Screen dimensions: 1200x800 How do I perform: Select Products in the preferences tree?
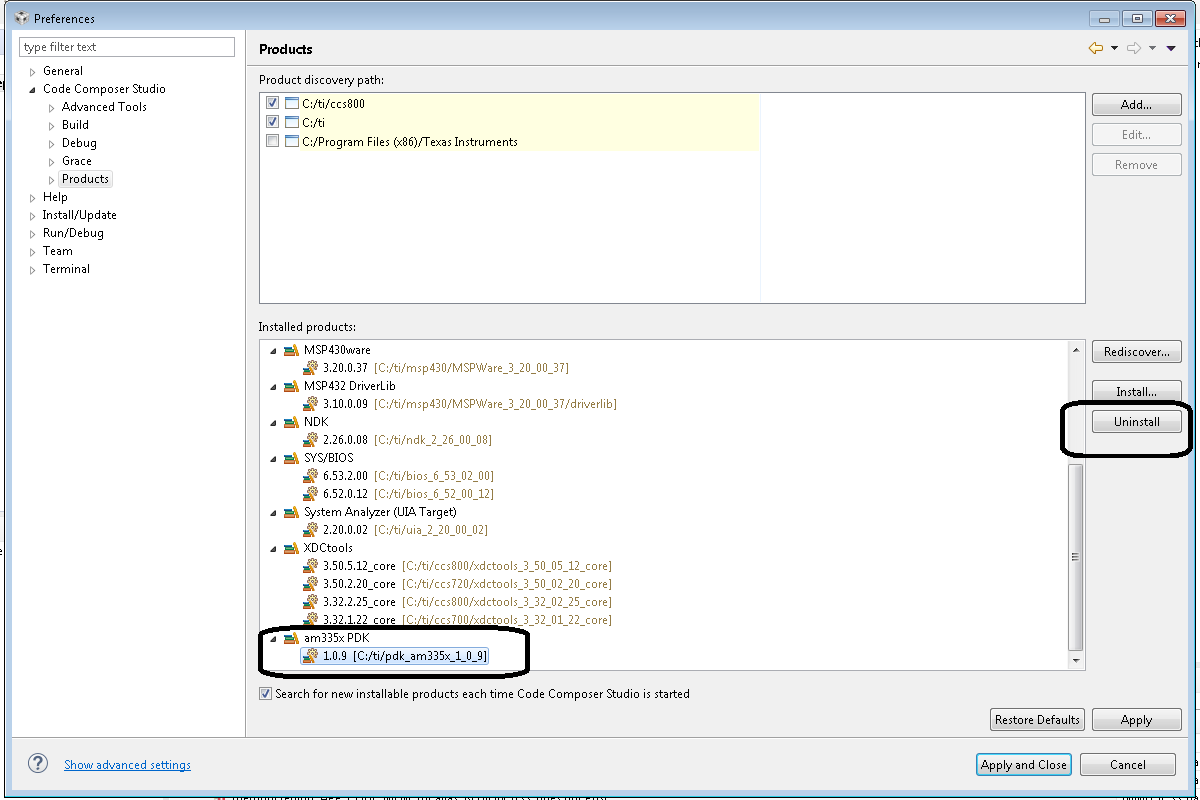[x=85, y=179]
